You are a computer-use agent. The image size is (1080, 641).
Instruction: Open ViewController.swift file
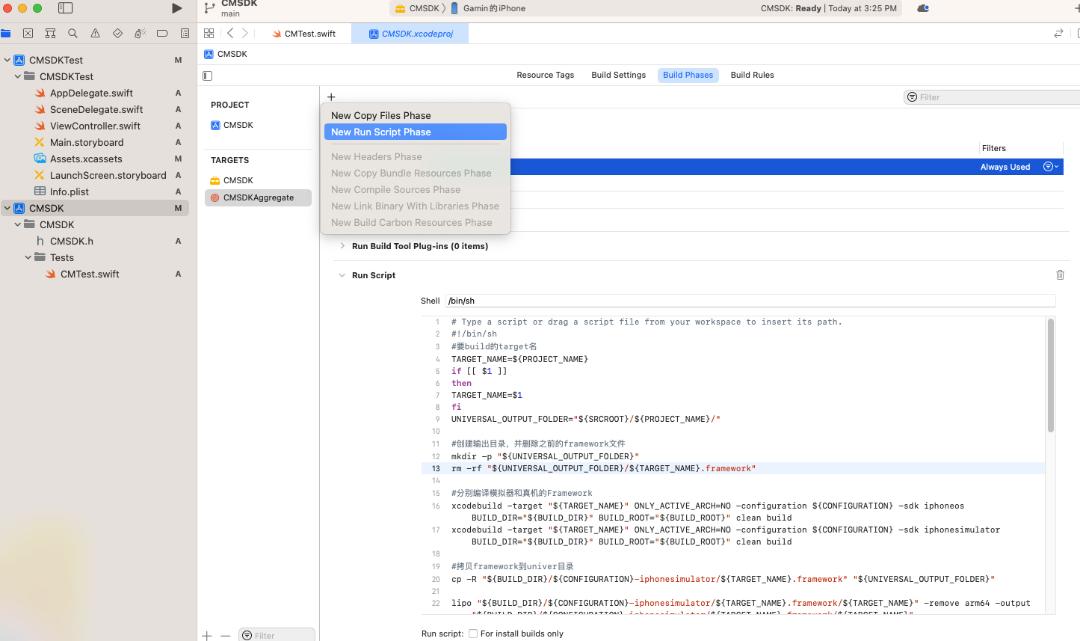point(95,126)
